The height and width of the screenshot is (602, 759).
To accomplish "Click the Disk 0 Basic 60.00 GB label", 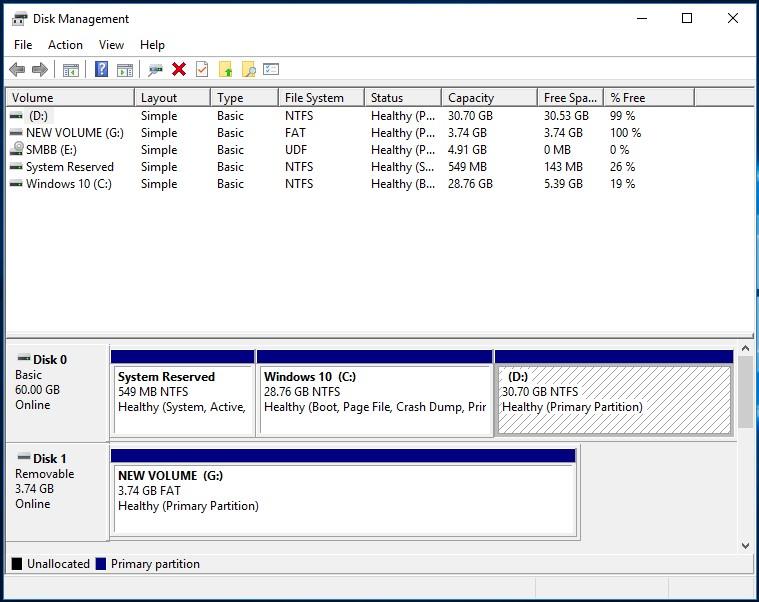I will (57, 393).
